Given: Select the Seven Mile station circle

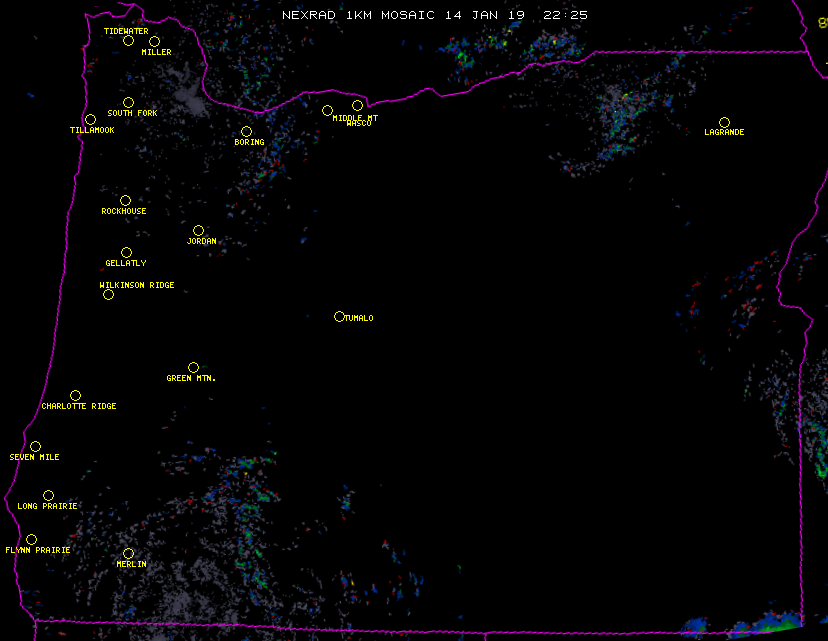Looking at the screenshot, I should [35, 447].
